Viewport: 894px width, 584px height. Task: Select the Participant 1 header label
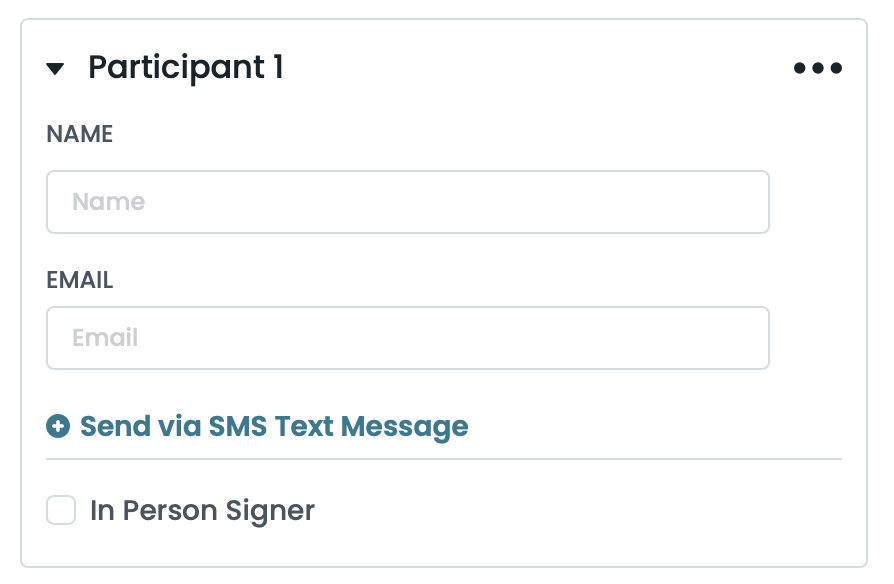click(x=188, y=67)
